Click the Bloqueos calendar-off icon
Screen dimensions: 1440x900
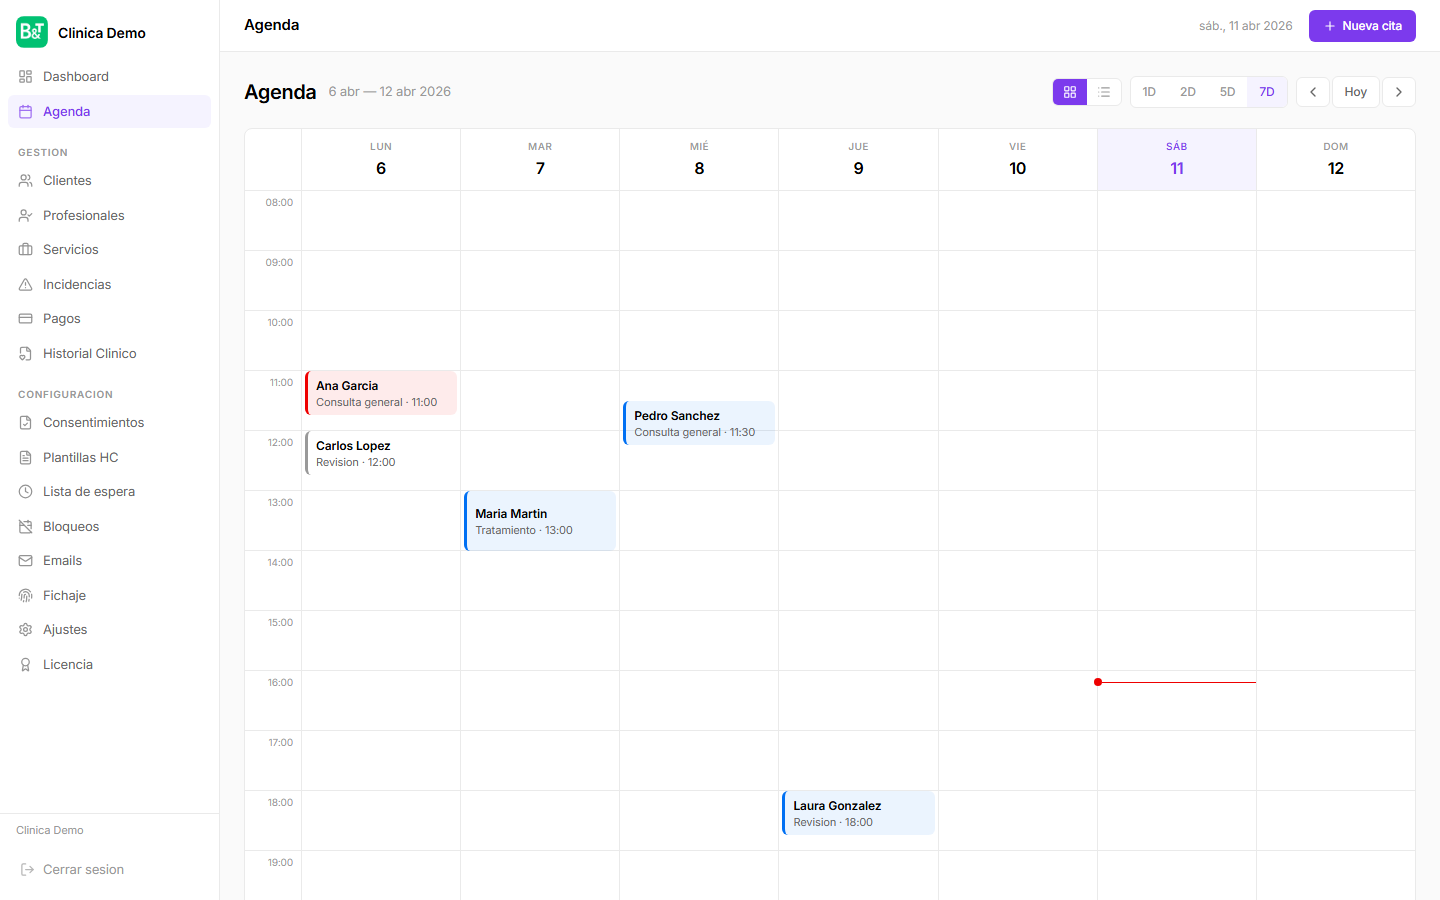click(26, 527)
